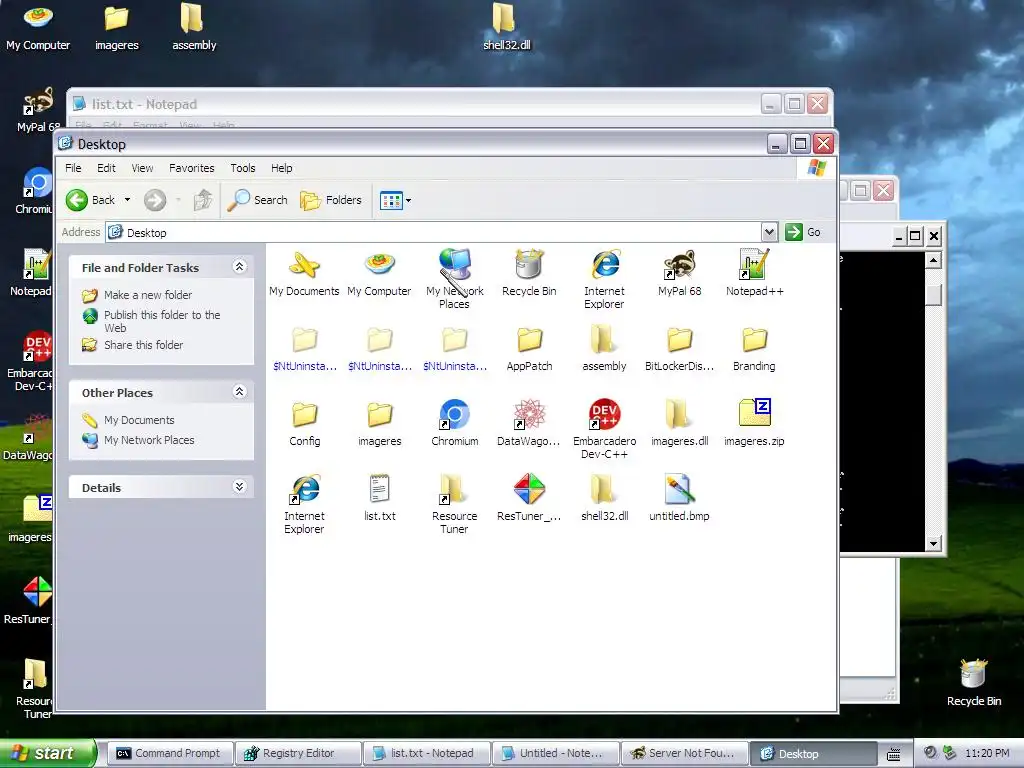Open the Edit menu
This screenshot has width=1024, height=768.
pos(106,168)
